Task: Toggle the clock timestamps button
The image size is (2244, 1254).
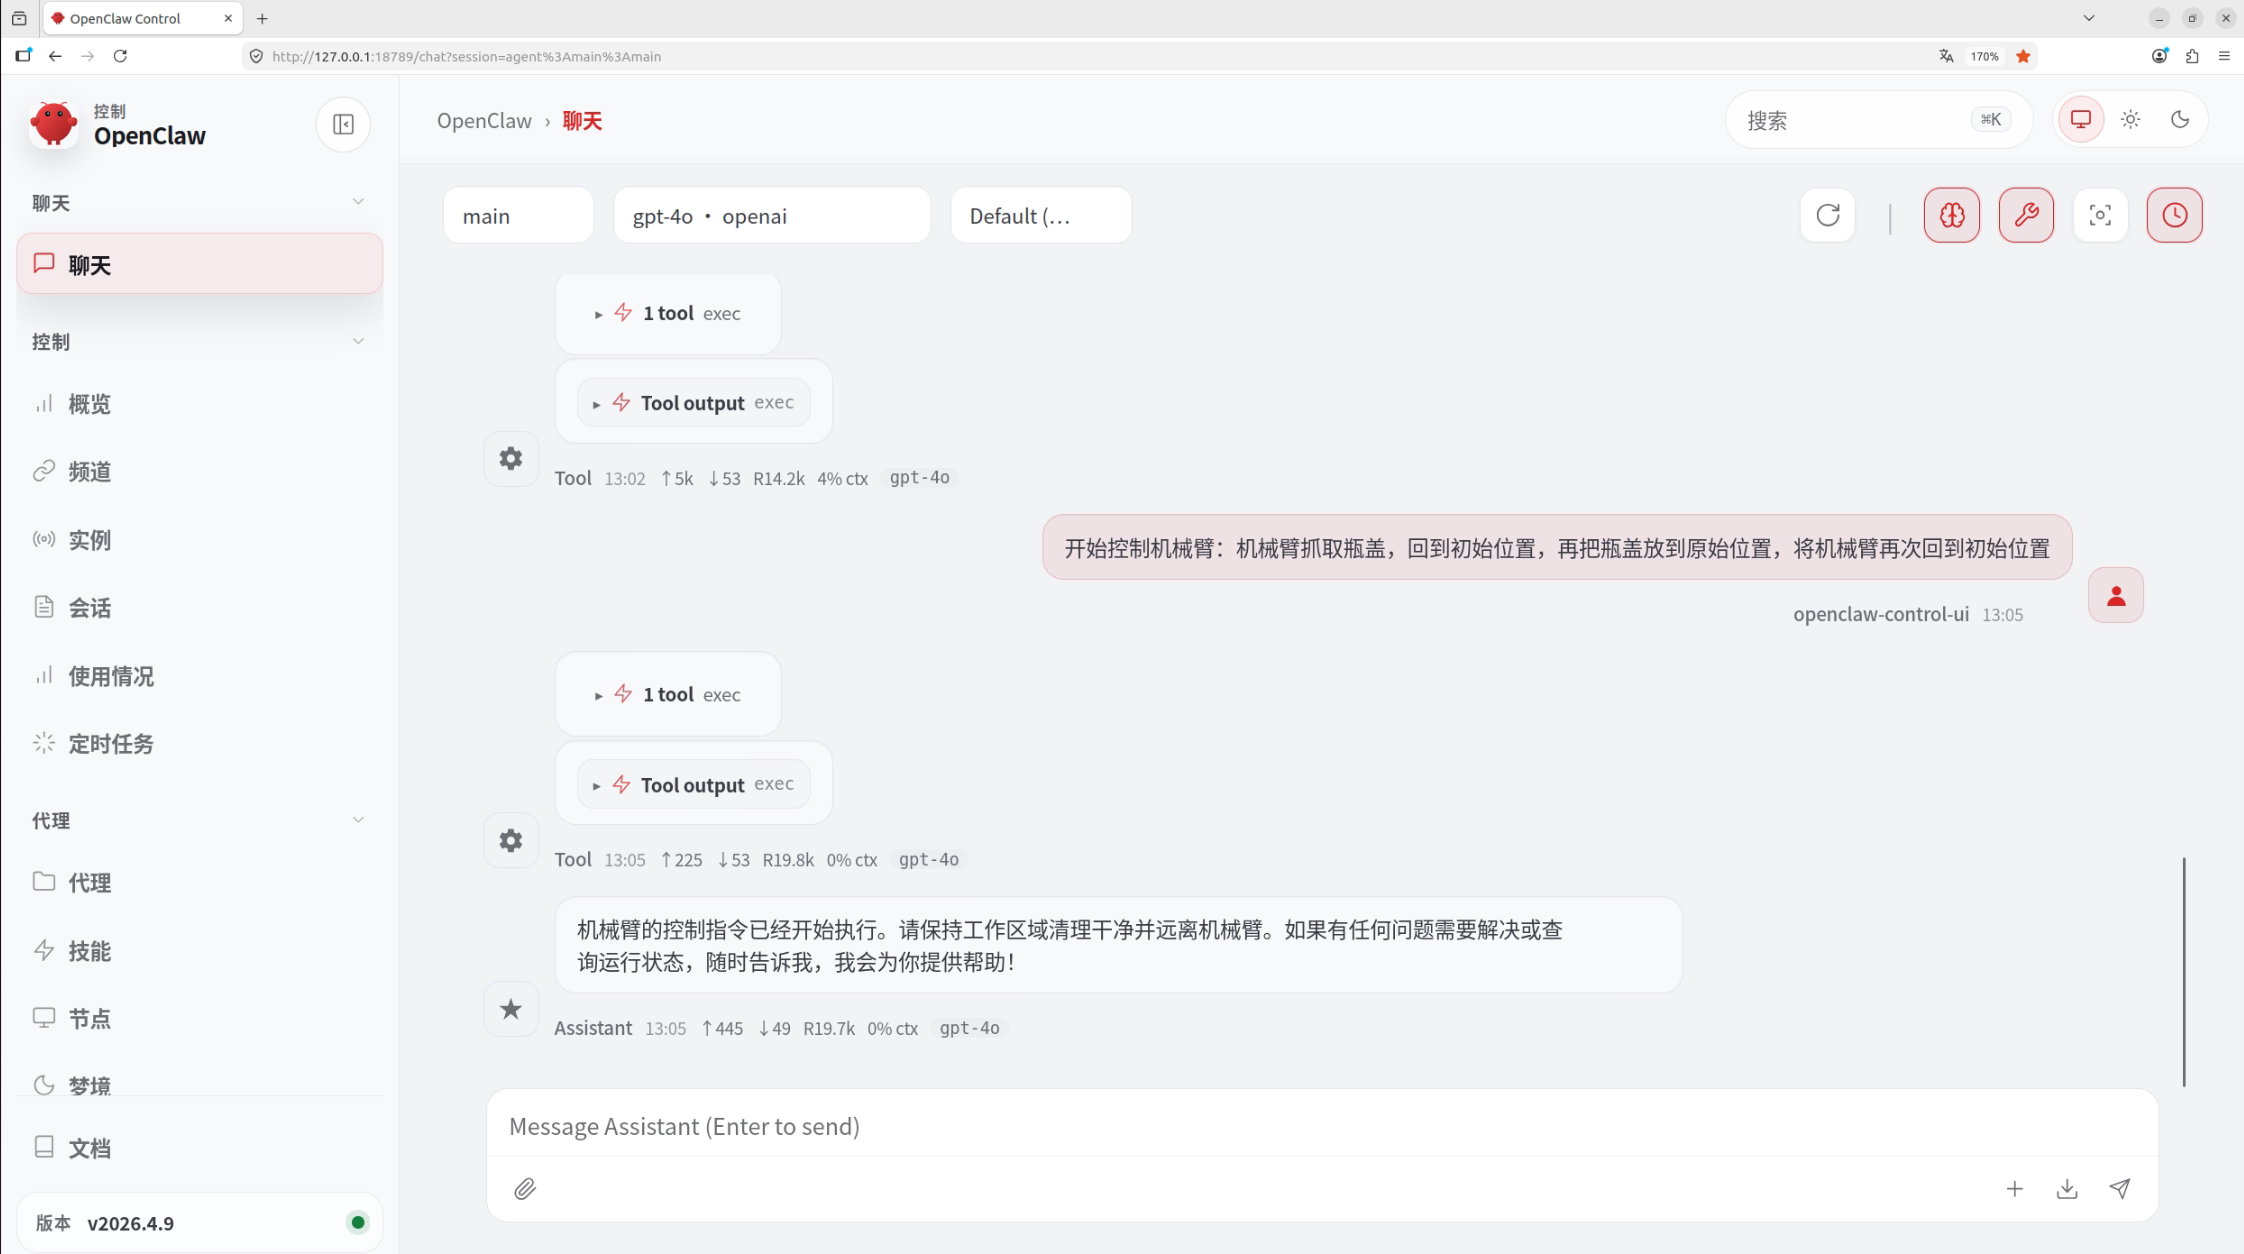Action: [2174, 215]
